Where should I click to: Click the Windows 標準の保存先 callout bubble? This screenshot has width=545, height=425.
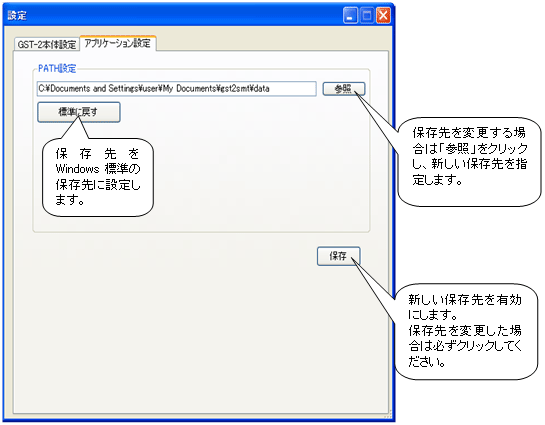point(98,178)
